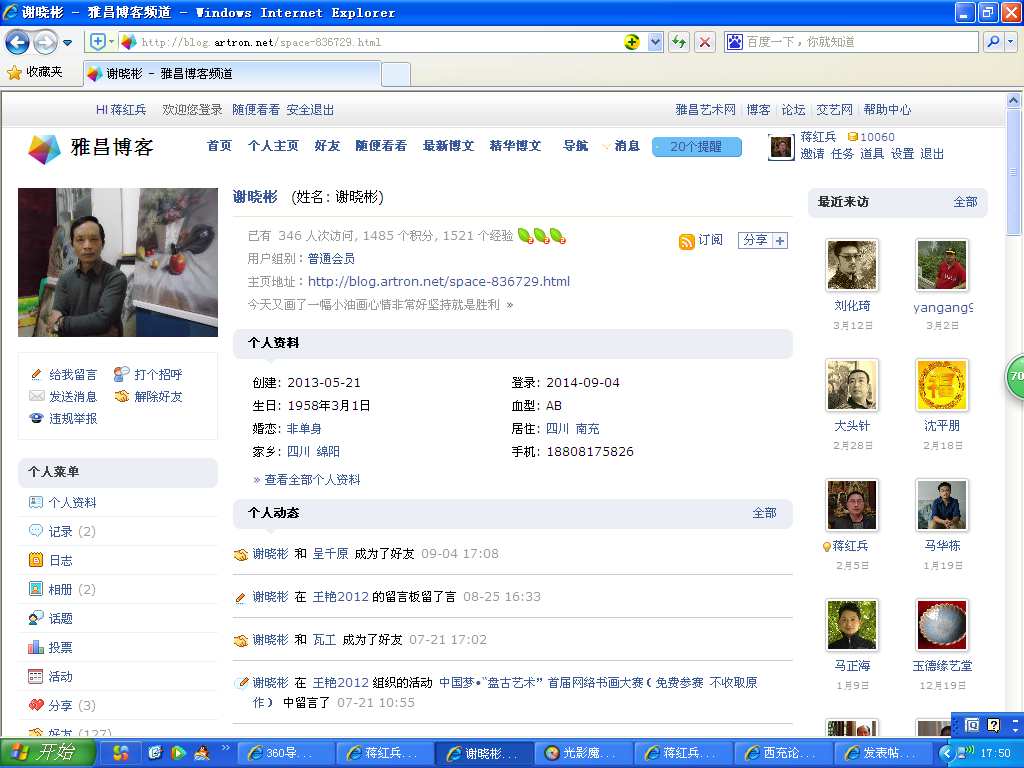The width and height of the screenshot is (1024, 768).
Task: Select the 最新博文 navigation item
Action: (x=448, y=146)
